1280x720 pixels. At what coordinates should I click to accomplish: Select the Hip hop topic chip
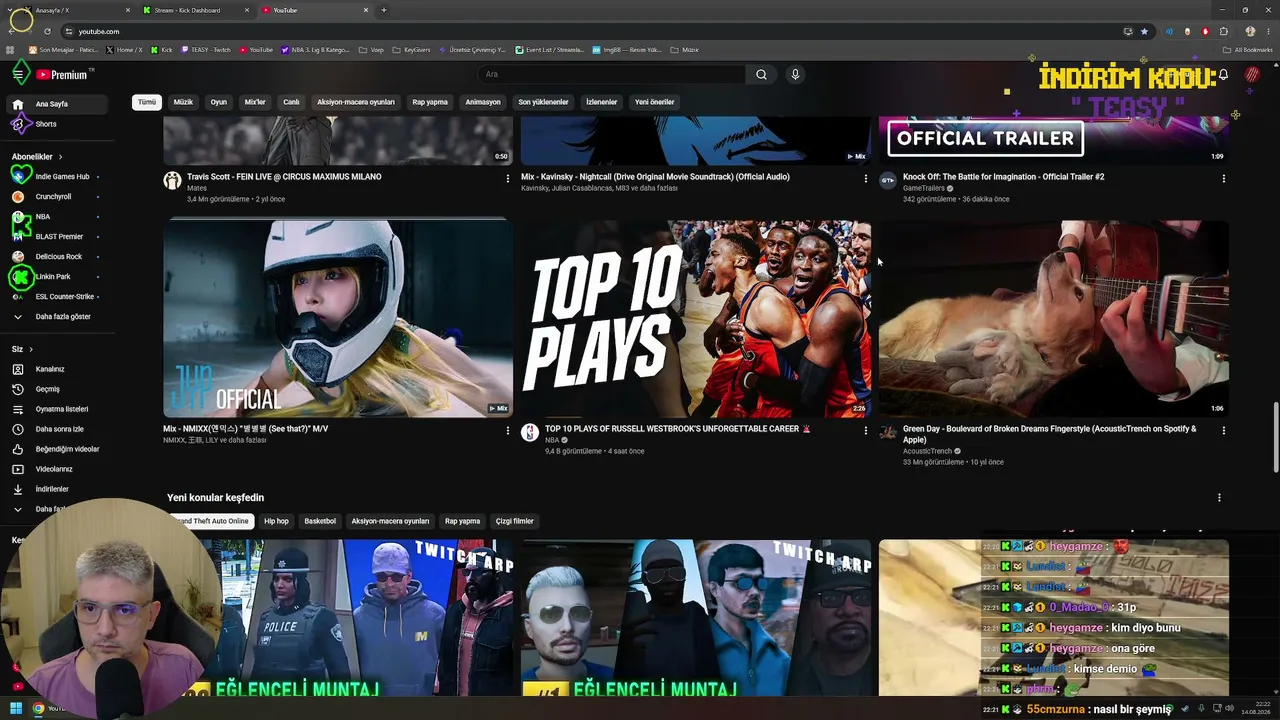[276, 521]
